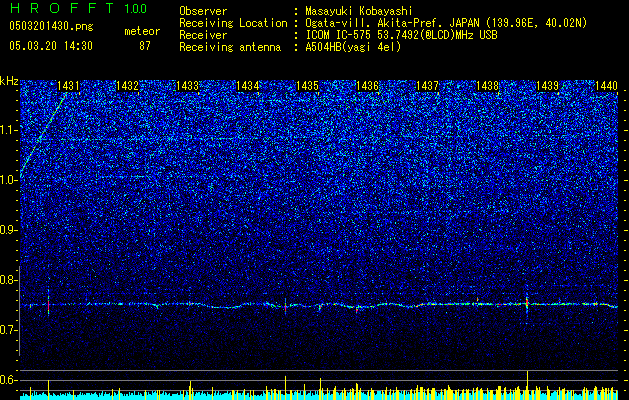
Task: Click the kHz axis unit label
Action: pos(9,81)
